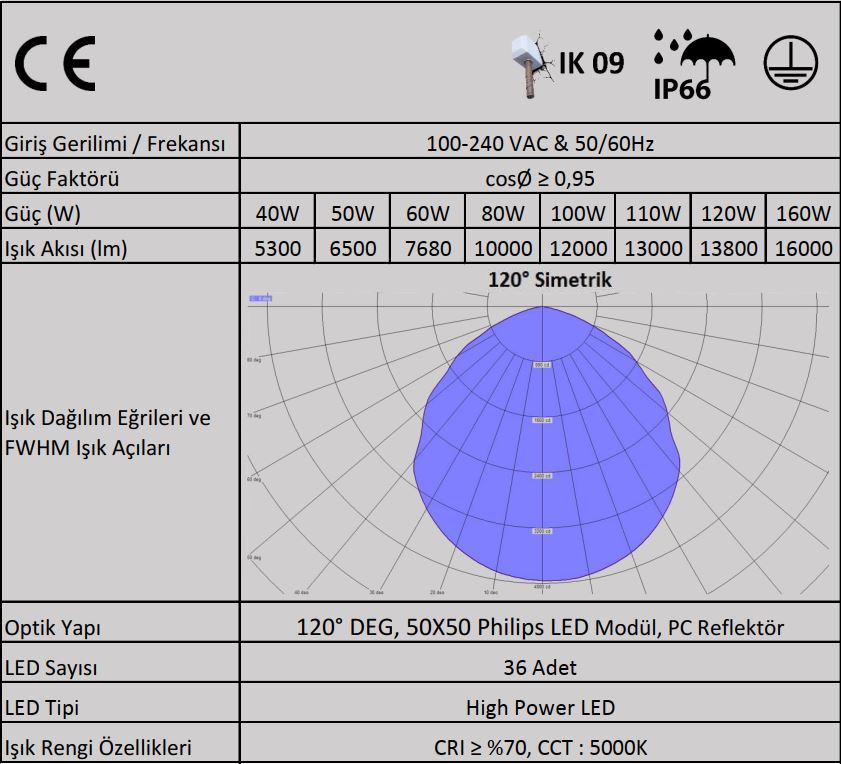Select the Optik Yapı row label

pos(54,628)
